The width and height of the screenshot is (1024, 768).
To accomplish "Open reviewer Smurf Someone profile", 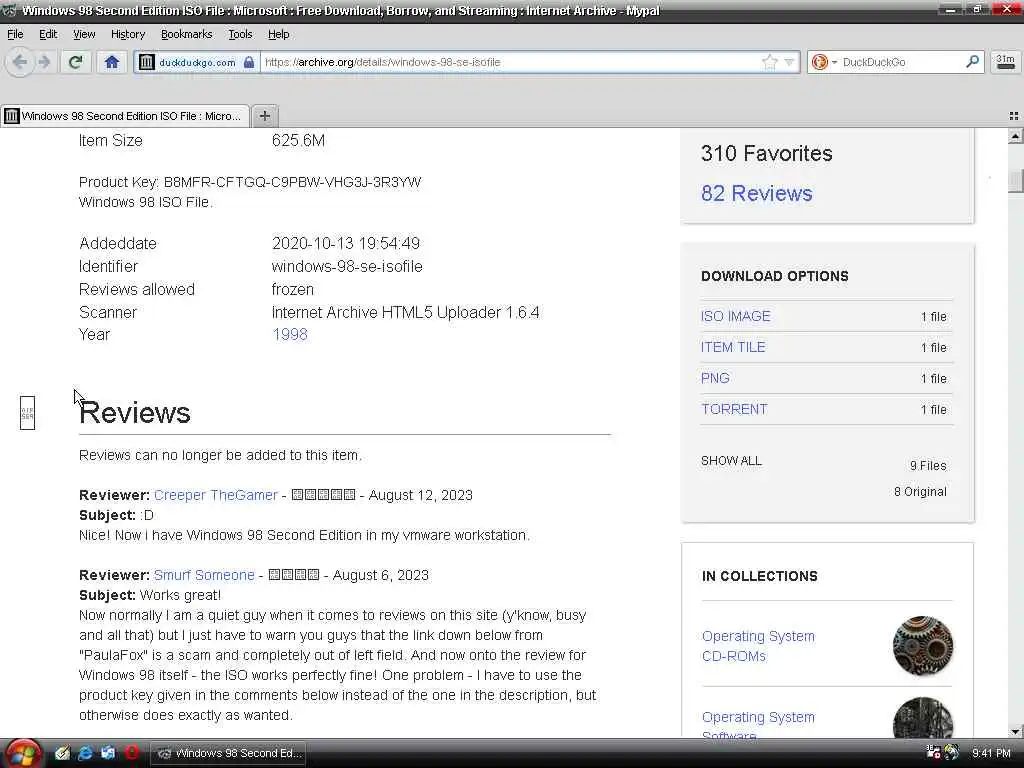I will click(204, 575).
